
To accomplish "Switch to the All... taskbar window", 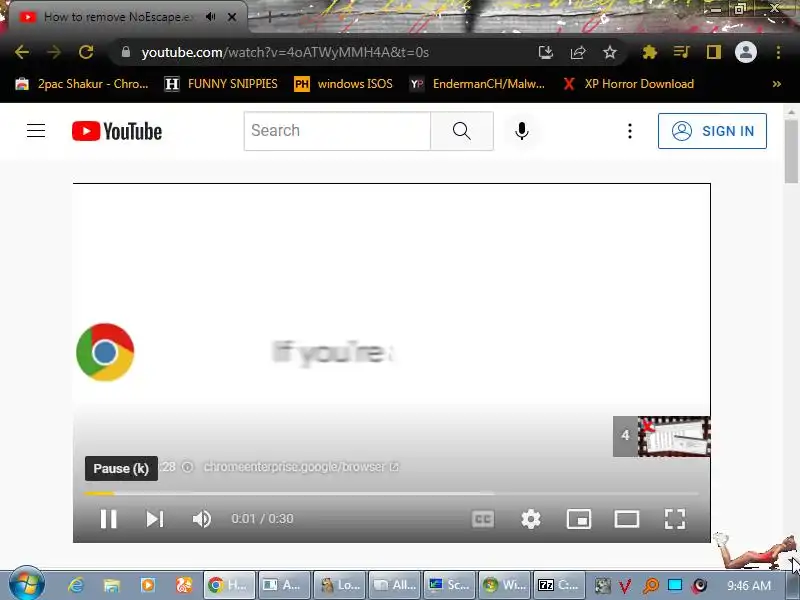I will pyautogui.click(x=394, y=585).
